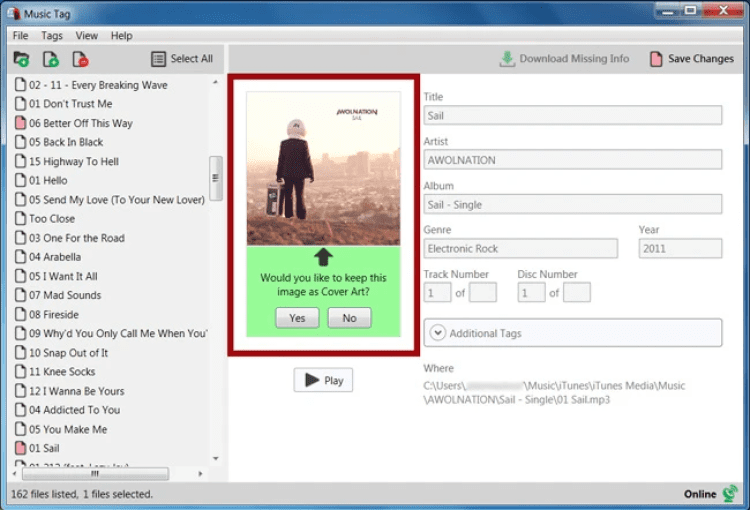The height and width of the screenshot is (510, 750).
Task: Select 04 Addicted To You
Action: tap(75, 410)
